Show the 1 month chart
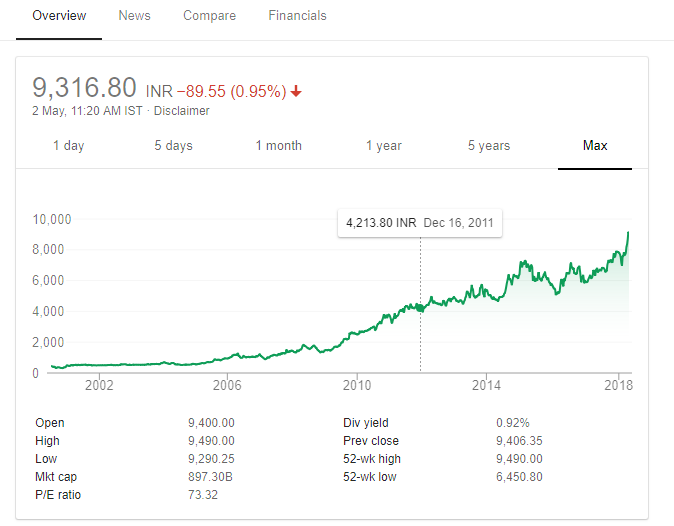 click(x=278, y=146)
